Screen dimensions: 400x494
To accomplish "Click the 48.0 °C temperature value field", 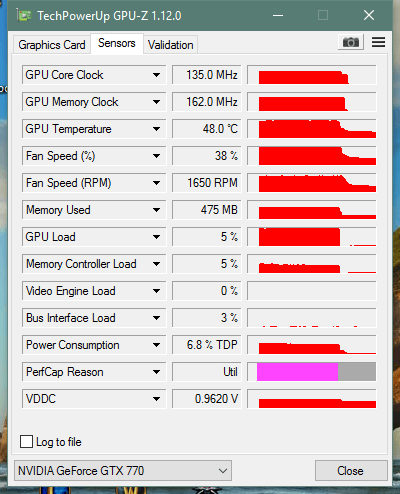I will (x=206, y=129).
